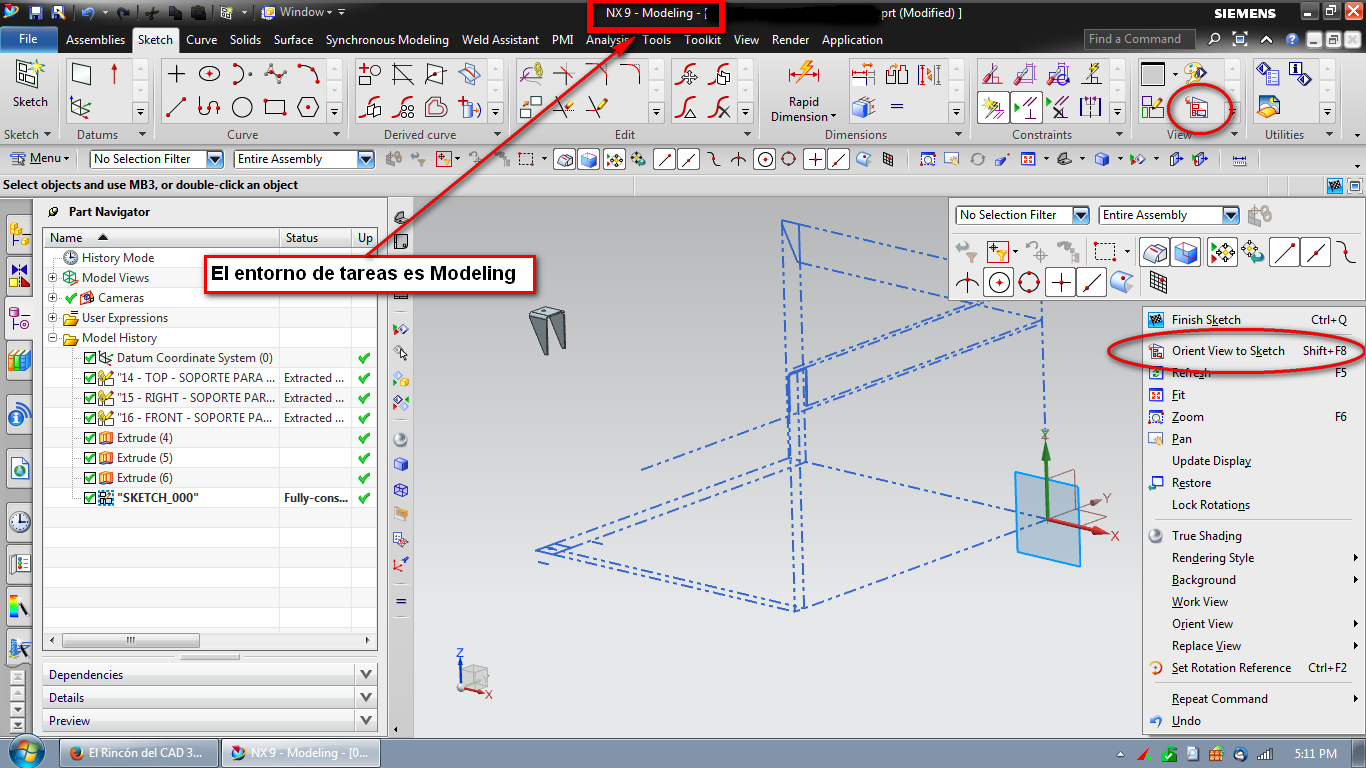The image size is (1366, 768).
Task: Open the File menu
Action: click(x=28, y=40)
